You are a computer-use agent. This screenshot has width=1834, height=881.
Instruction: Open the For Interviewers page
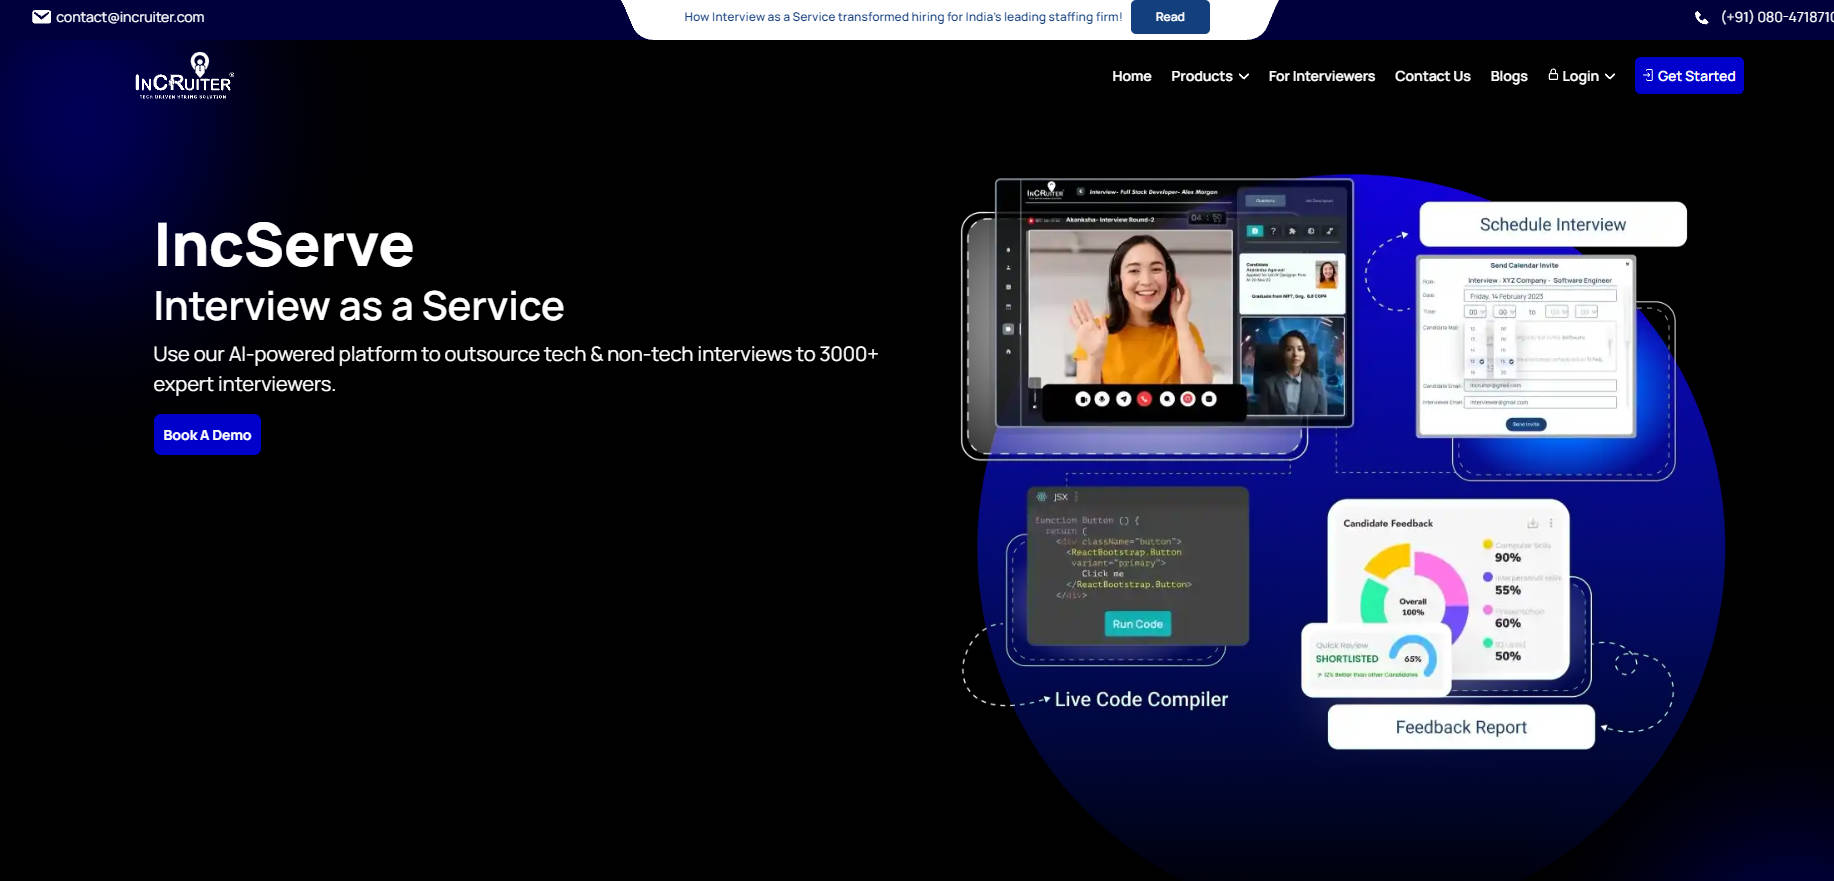[x=1321, y=76]
